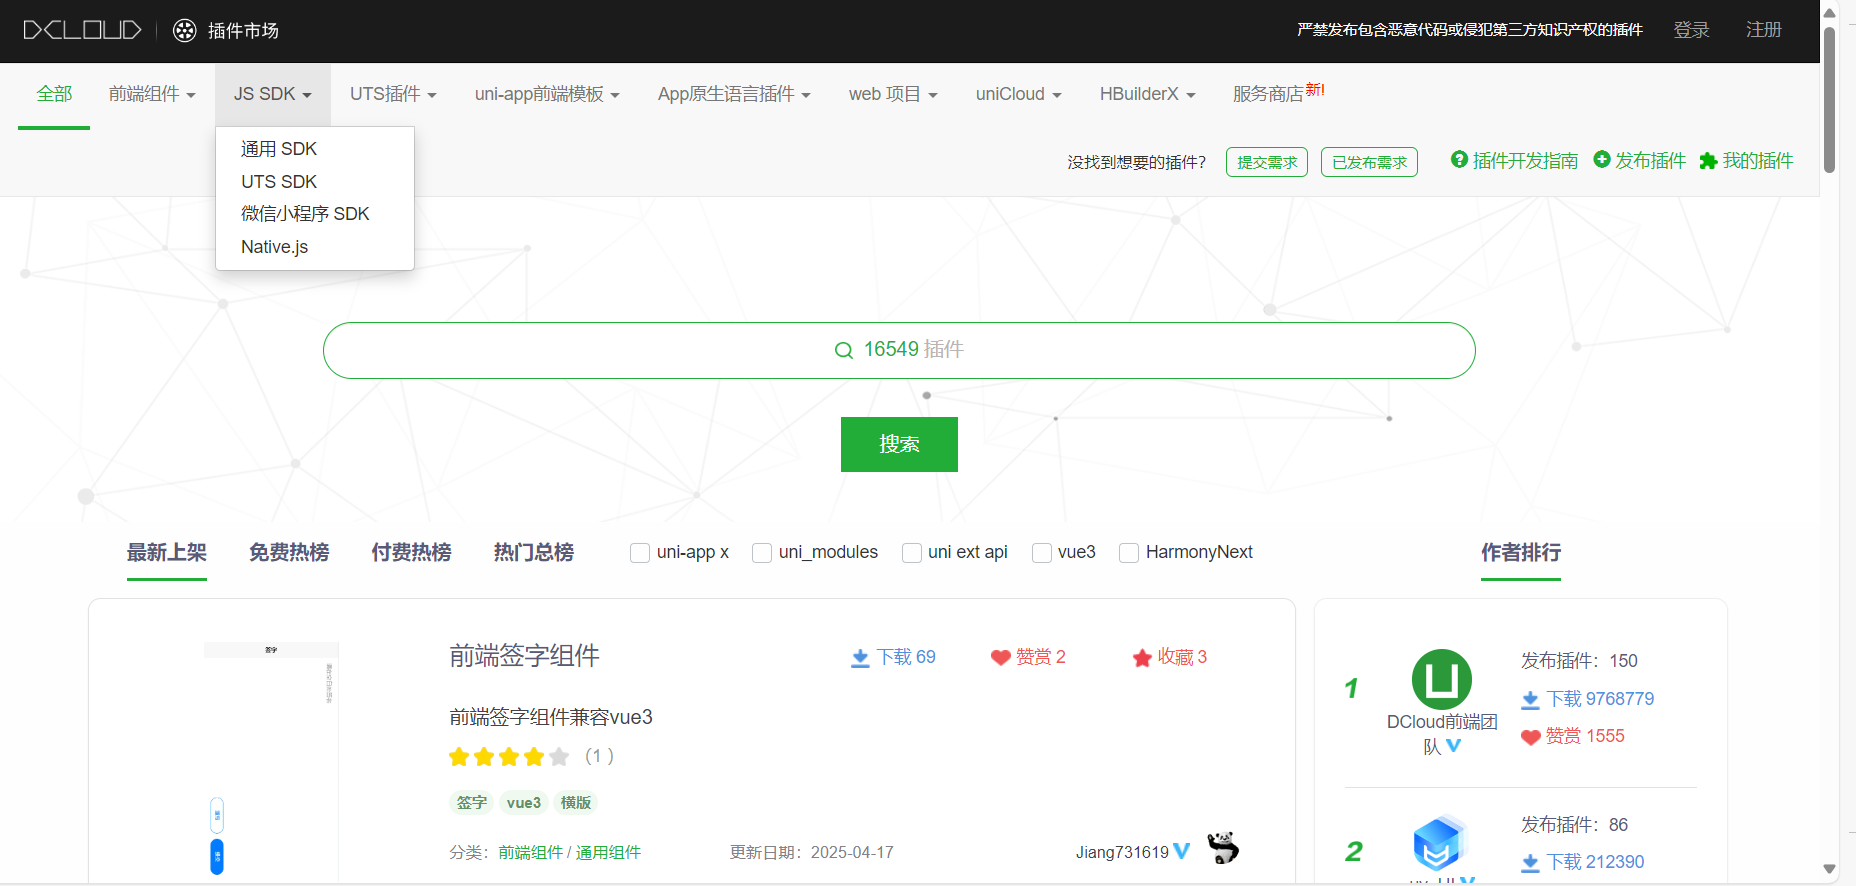Open the 前端签字组件 plugin title
This screenshot has width=1856, height=886.
(524, 656)
